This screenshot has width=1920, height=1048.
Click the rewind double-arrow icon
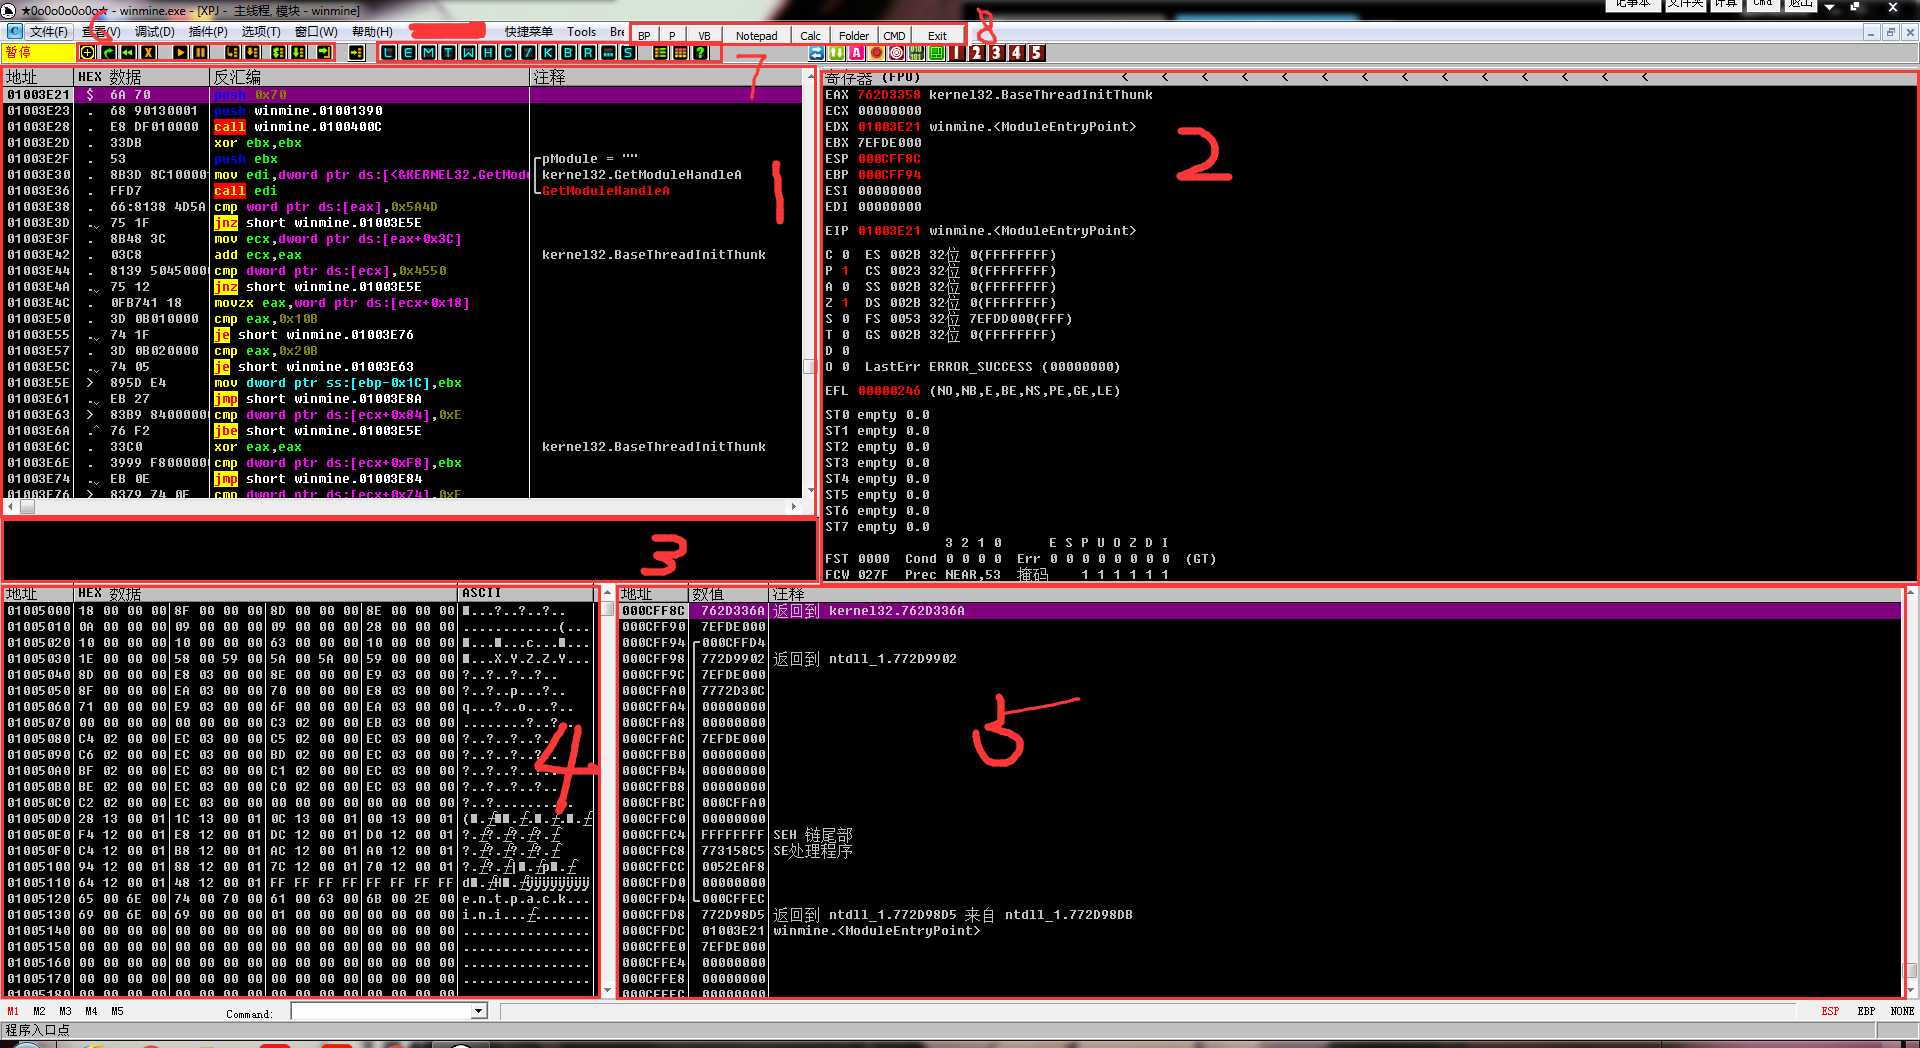coord(128,53)
